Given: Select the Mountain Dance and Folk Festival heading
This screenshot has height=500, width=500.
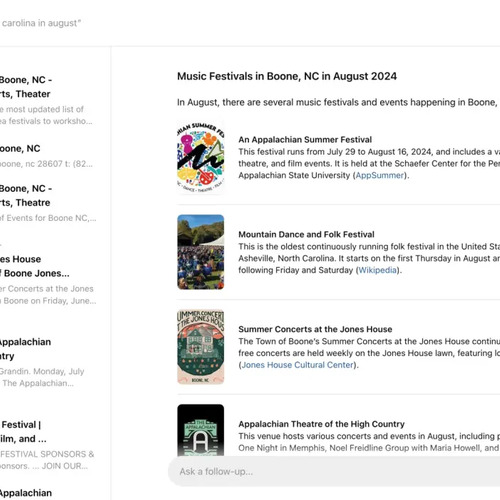Looking at the screenshot, I should coord(306,234).
